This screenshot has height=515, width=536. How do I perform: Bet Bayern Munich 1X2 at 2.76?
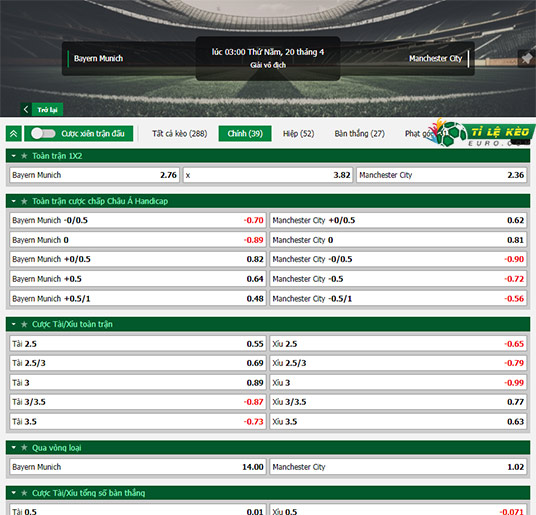click(x=94, y=175)
